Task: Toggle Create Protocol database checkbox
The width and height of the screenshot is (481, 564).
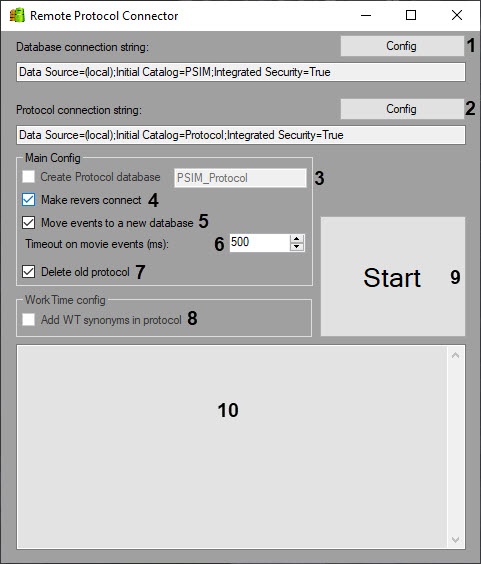Action: (x=28, y=177)
